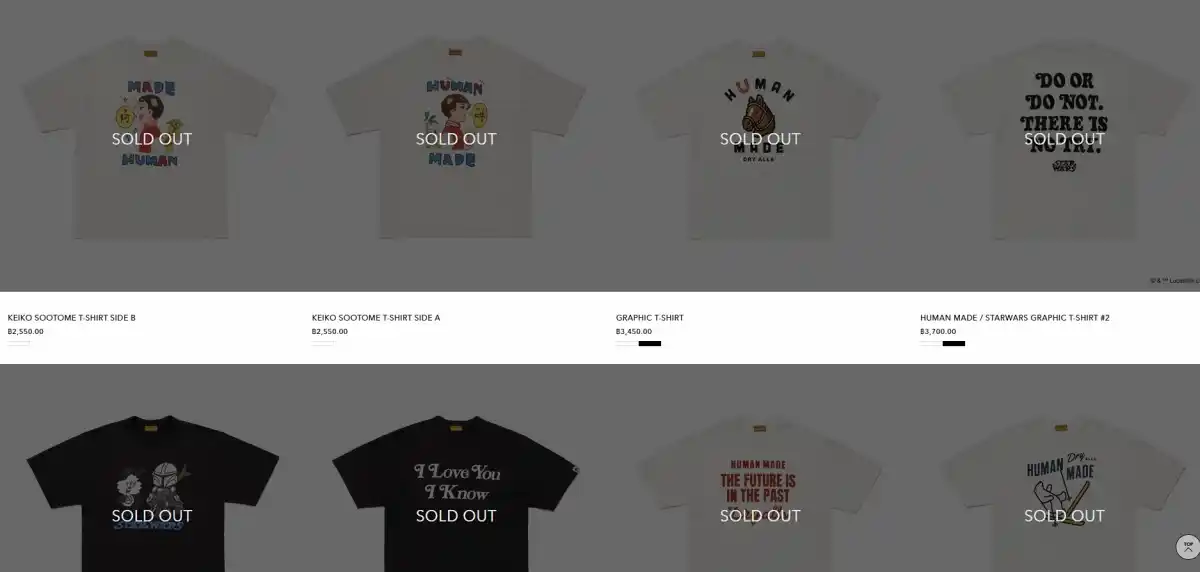Select white color swatch under Graphic T-Shirt
This screenshot has height=572, width=1200.
click(627, 344)
